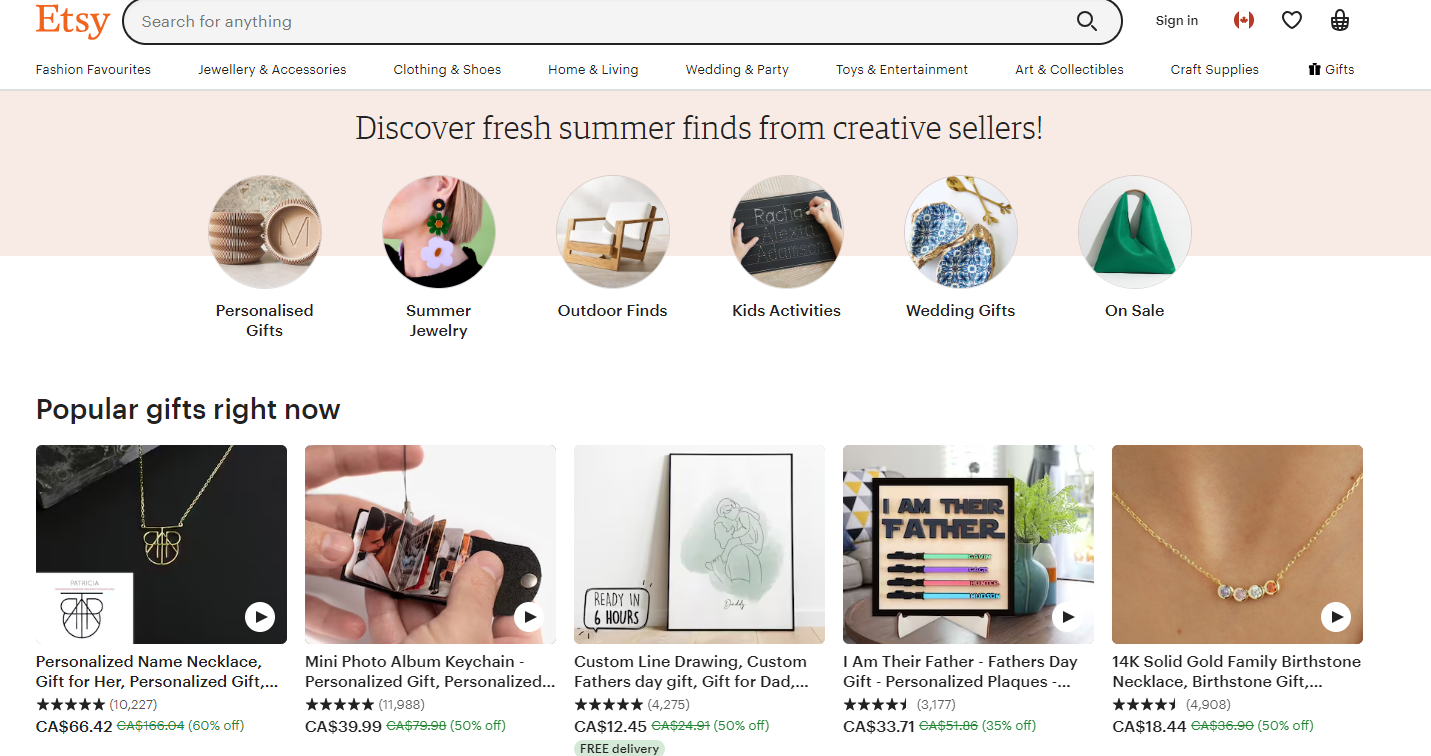1431x756 pixels.
Task: Open the Gifts menu with gift icon
Action: [1331, 69]
